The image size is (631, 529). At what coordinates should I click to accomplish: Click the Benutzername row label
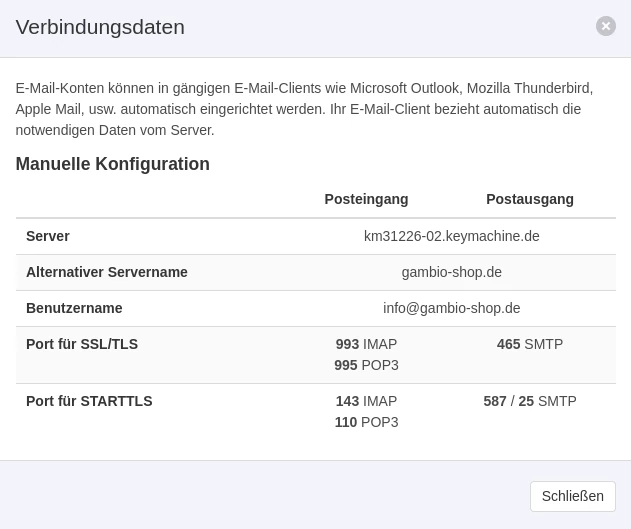coord(74,308)
